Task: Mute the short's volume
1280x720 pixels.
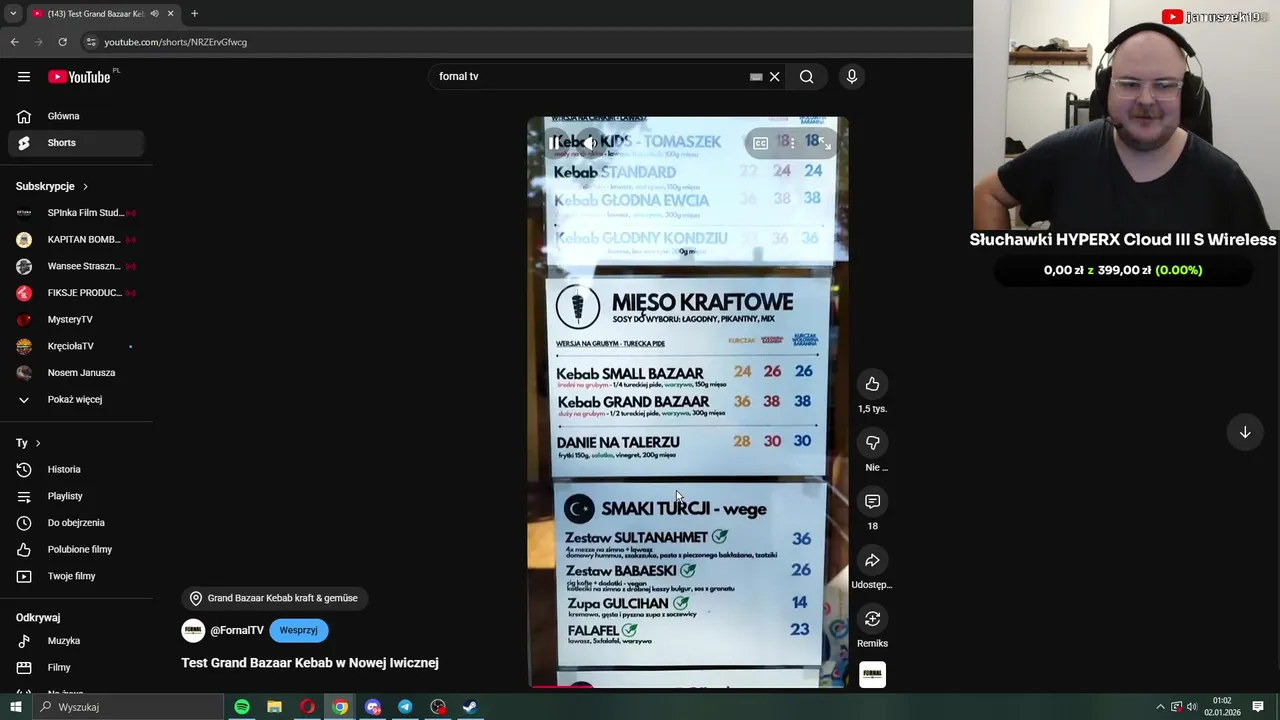Action: [588, 143]
